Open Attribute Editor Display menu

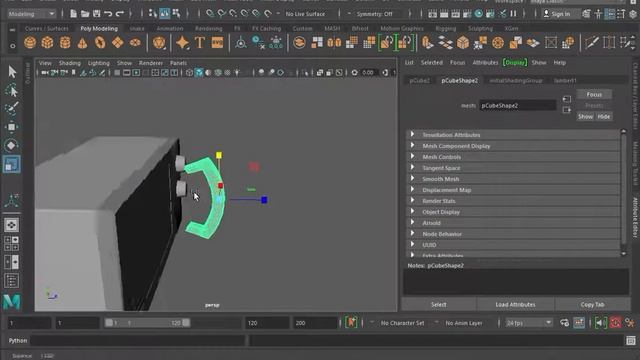click(x=515, y=62)
